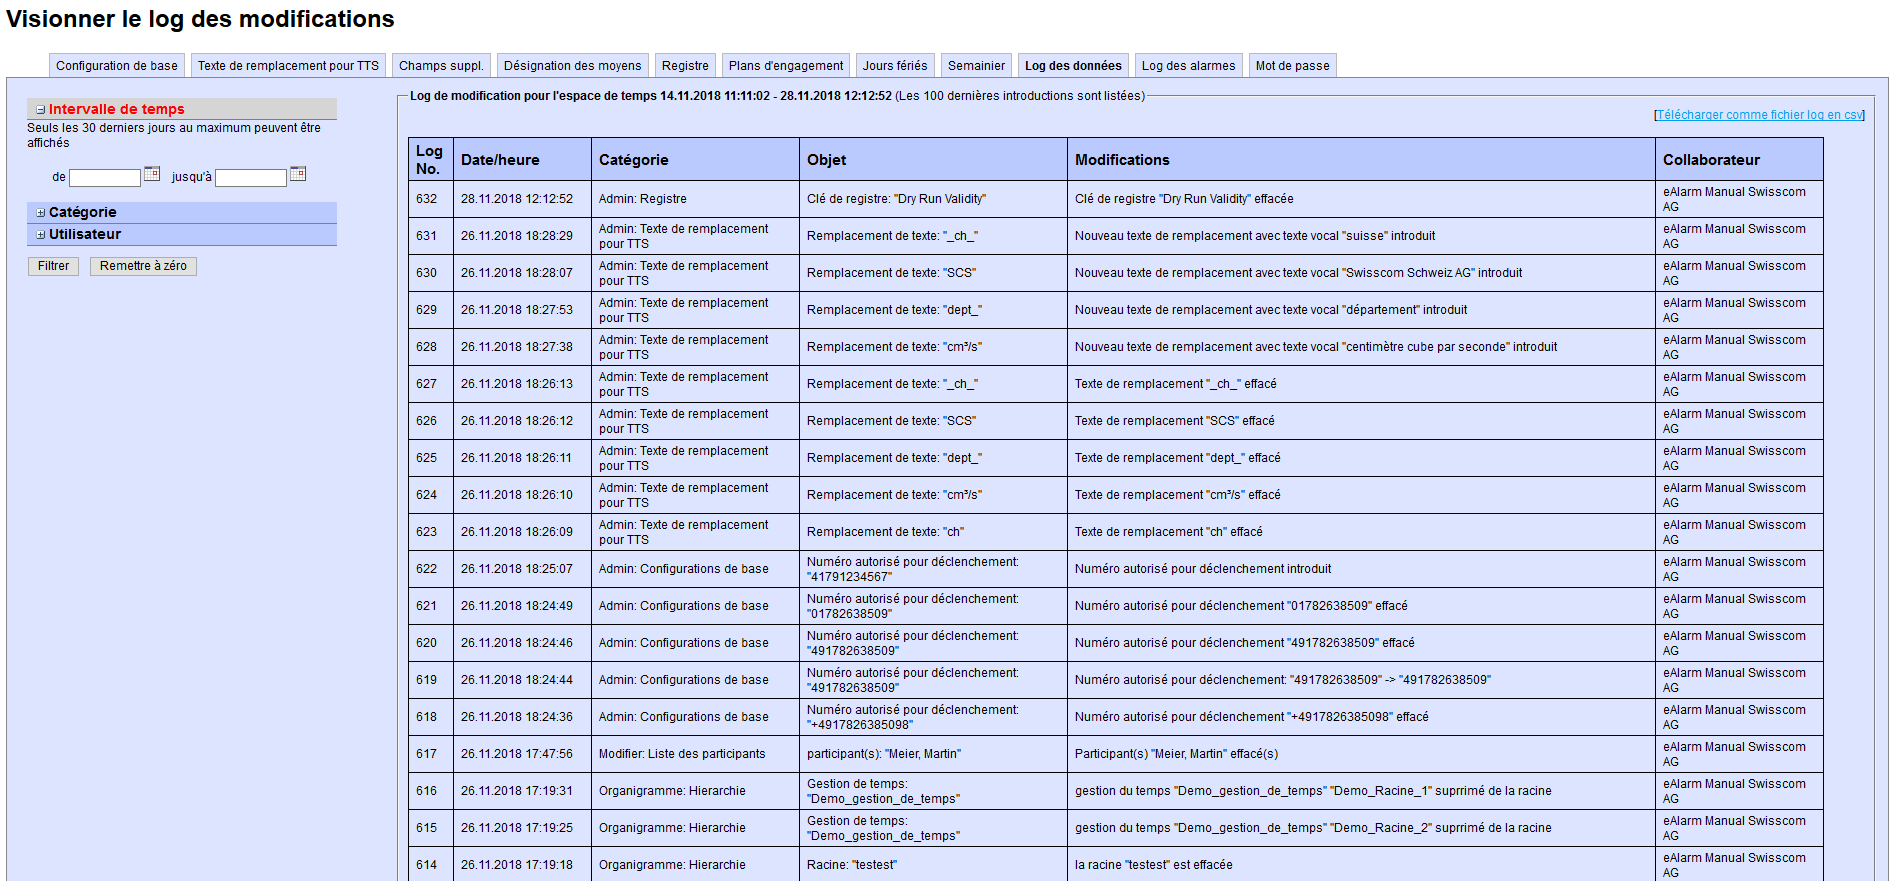The width and height of the screenshot is (1895, 881).
Task: Open the Plans d'engagement tab
Action: pos(786,66)
